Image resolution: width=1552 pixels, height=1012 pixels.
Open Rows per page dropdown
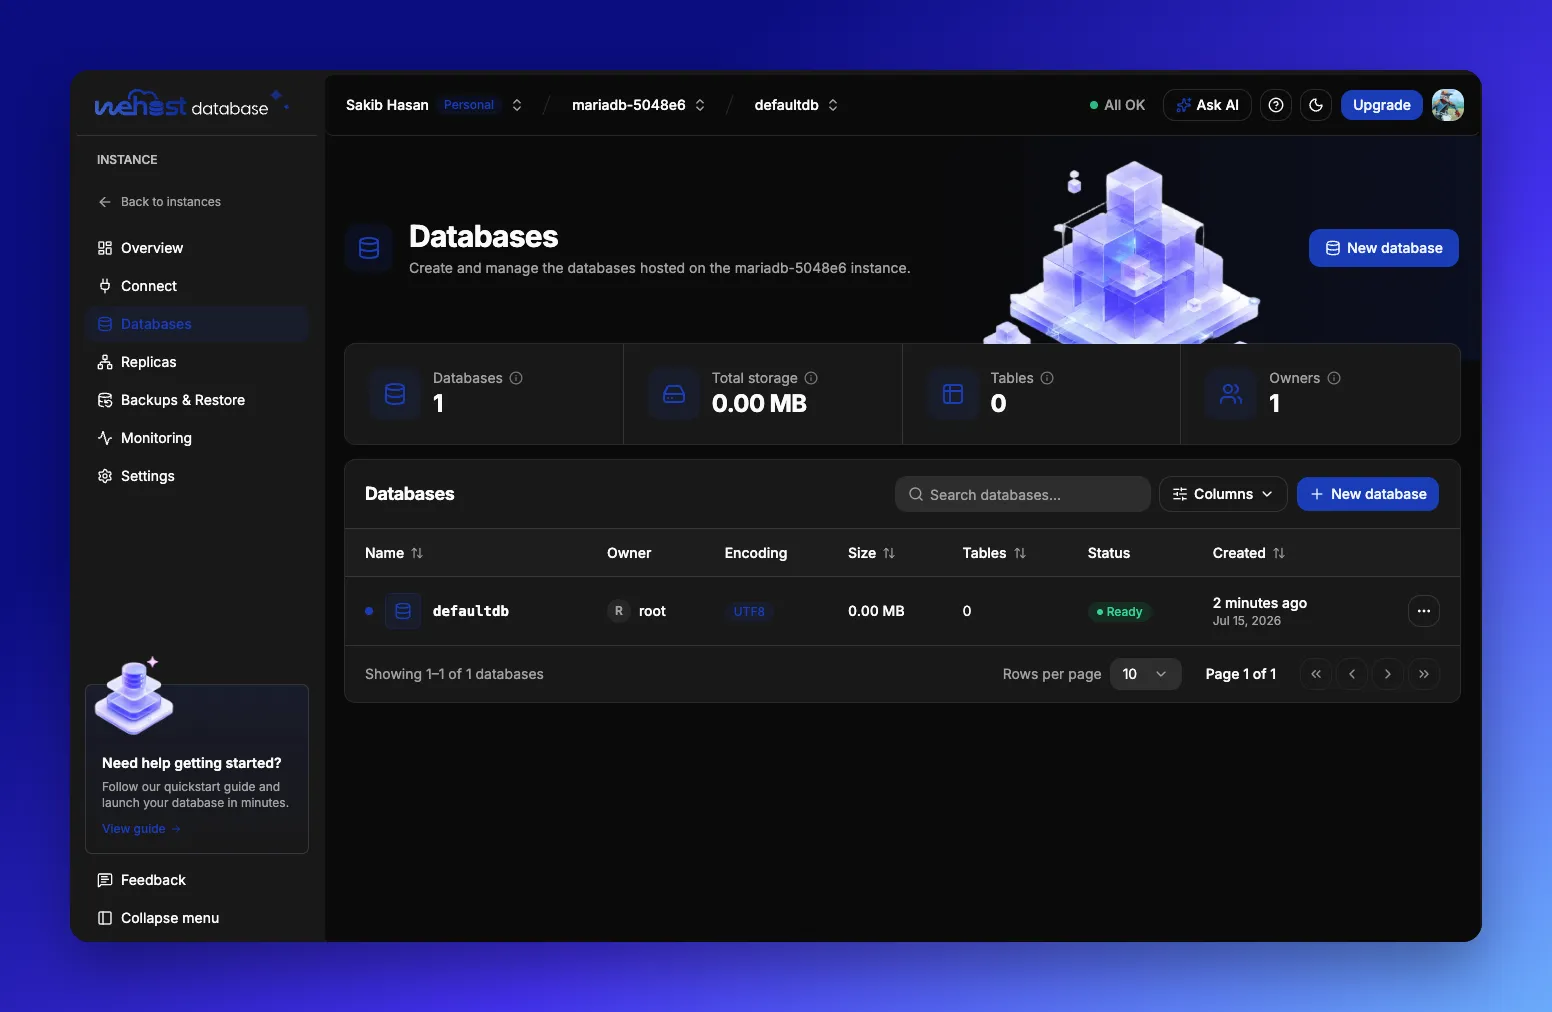pos(1145,674)
